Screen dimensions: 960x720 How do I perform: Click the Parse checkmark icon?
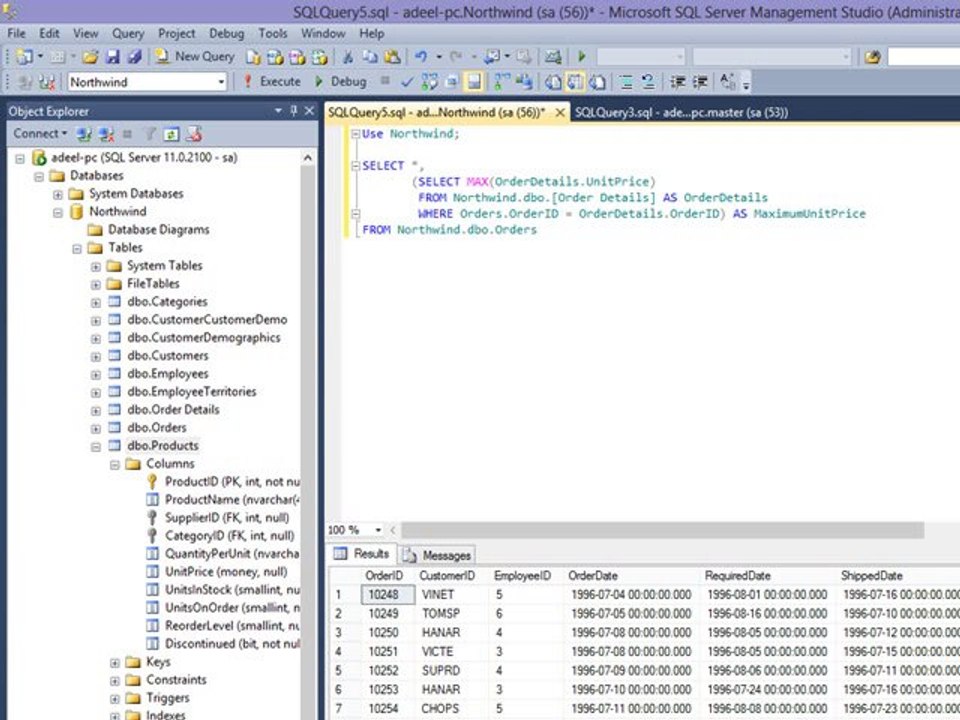coord(407,81)
